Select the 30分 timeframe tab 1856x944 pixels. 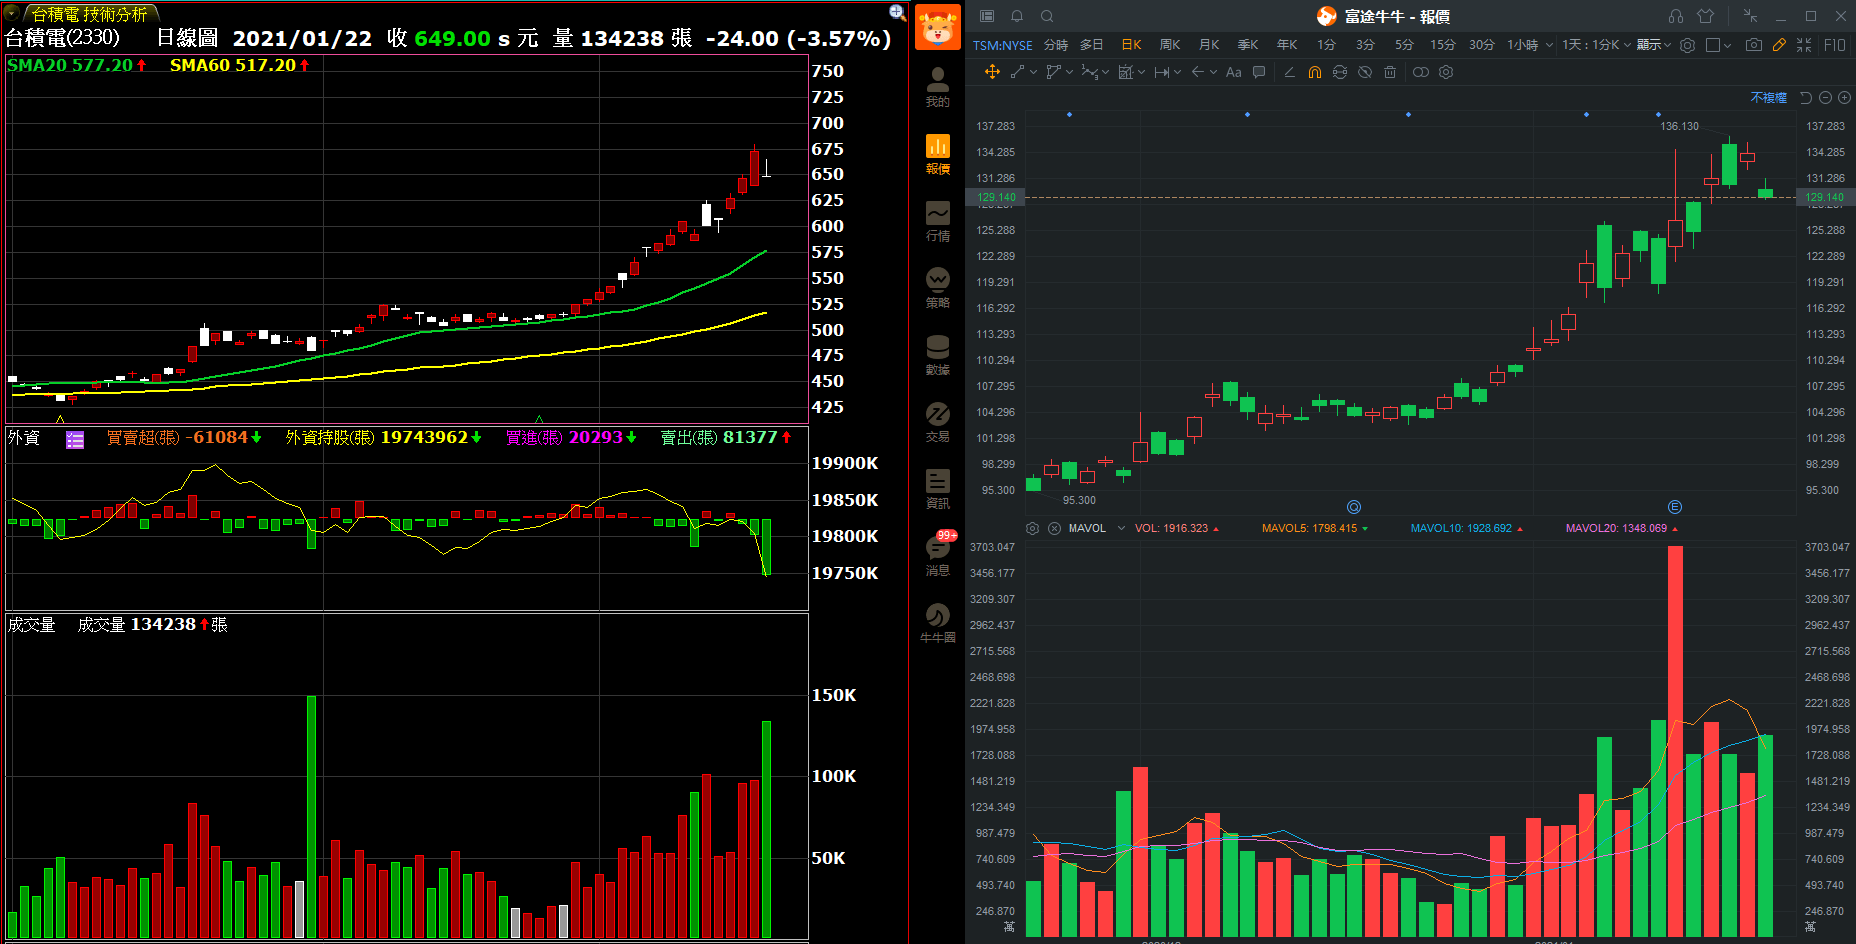coord(1482,45)
